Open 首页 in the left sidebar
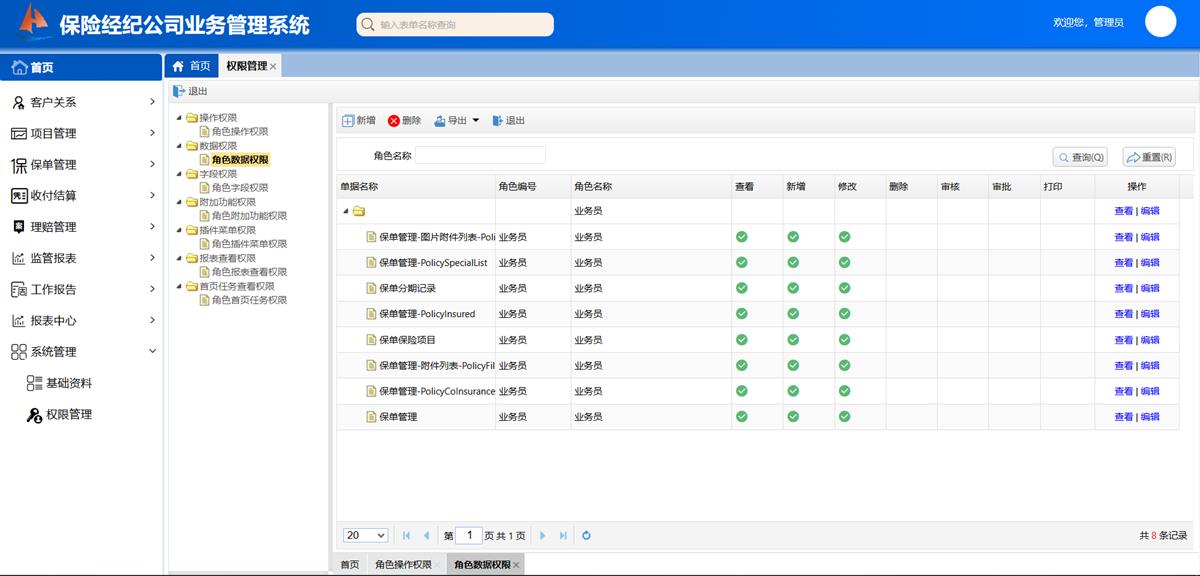The height and width of the screenshot is (576, 1200). 82,68
